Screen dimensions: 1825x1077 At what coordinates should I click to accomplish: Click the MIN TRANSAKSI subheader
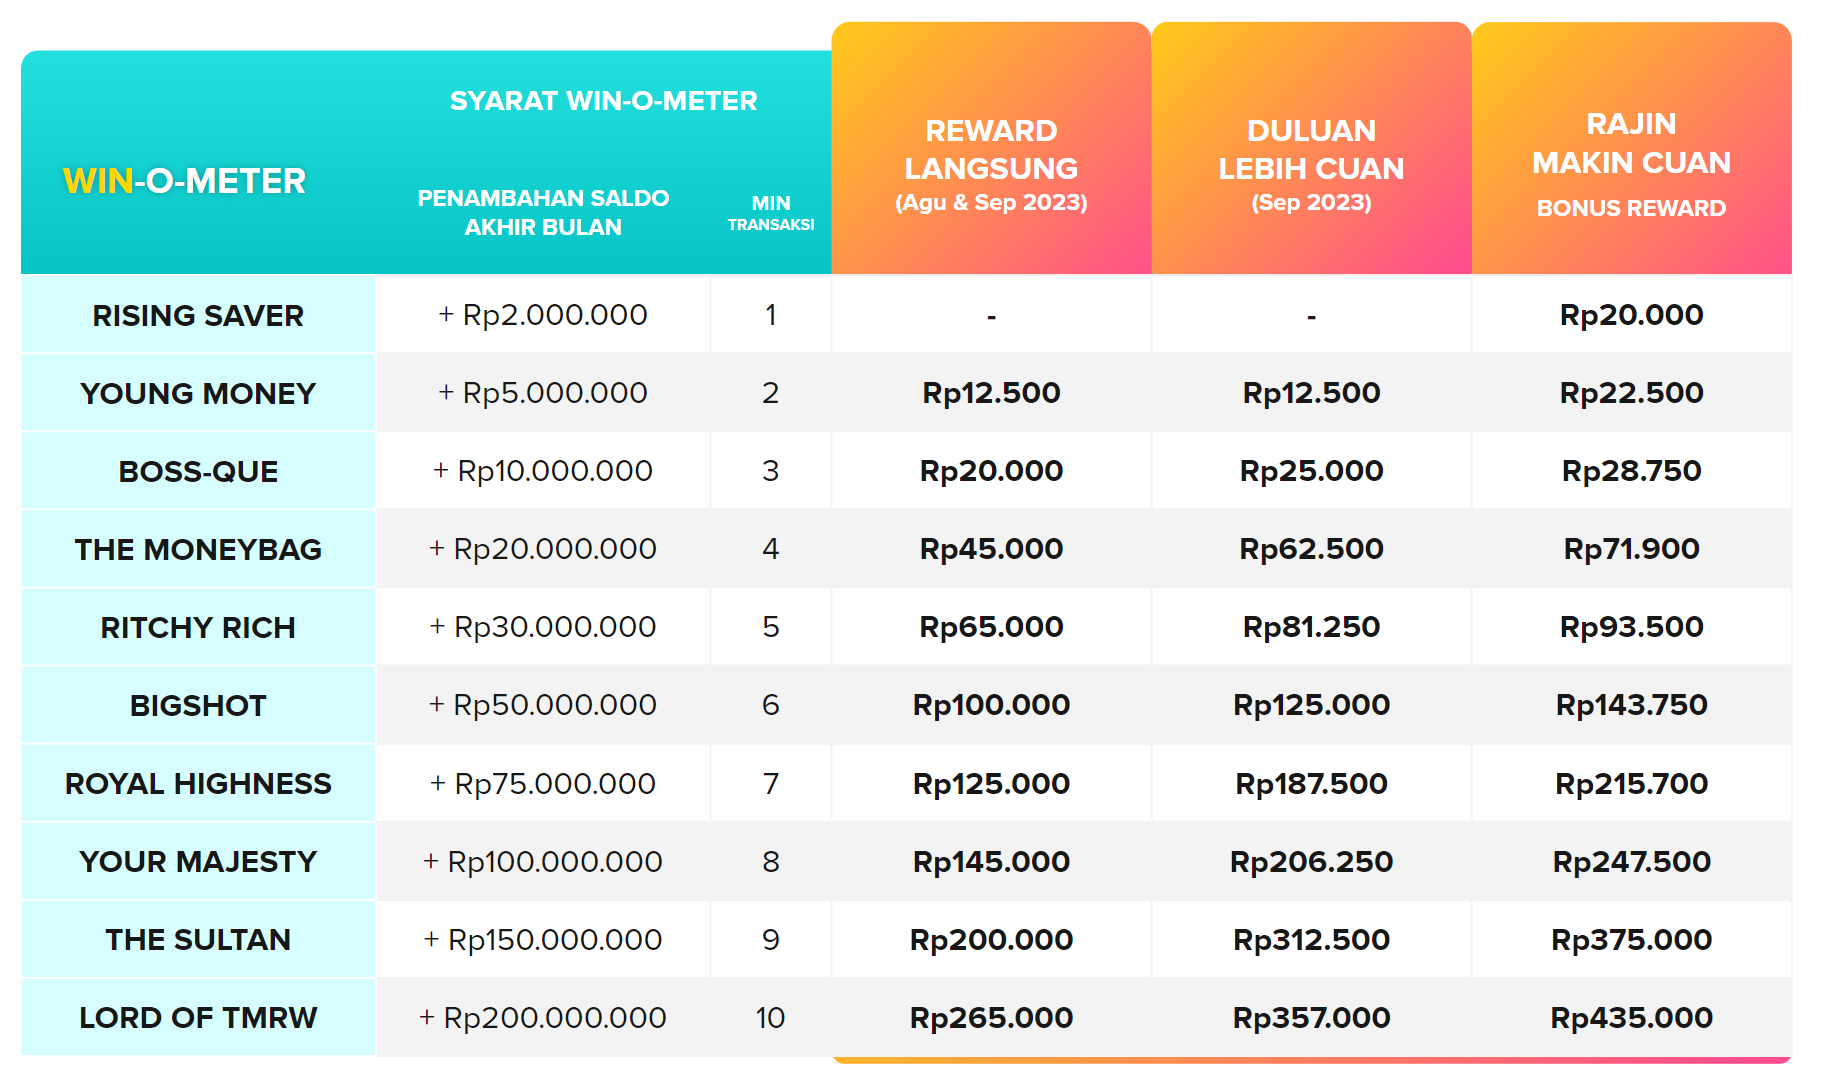click(770, 212)
